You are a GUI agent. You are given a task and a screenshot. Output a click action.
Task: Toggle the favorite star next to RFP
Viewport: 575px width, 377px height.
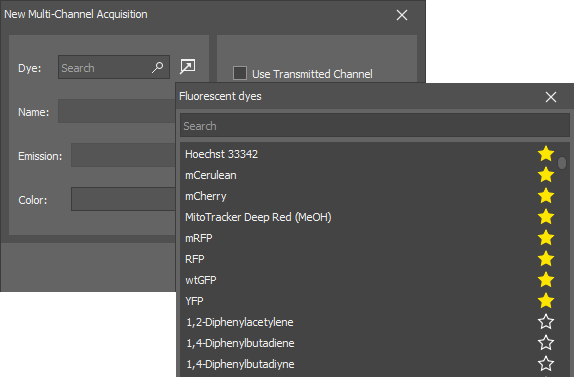coord(546,259)
